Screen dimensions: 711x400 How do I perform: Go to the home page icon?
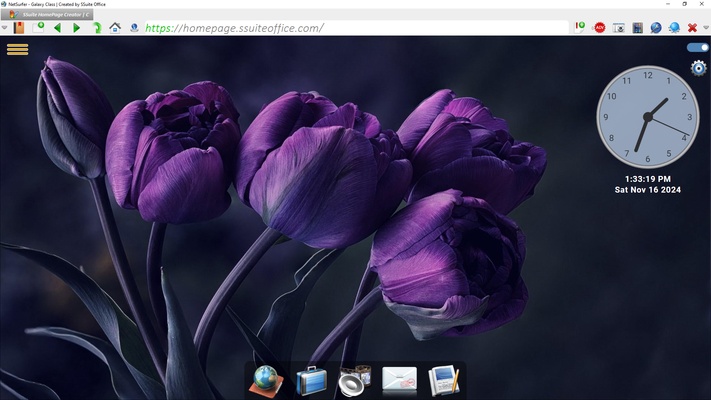[115, 28]
